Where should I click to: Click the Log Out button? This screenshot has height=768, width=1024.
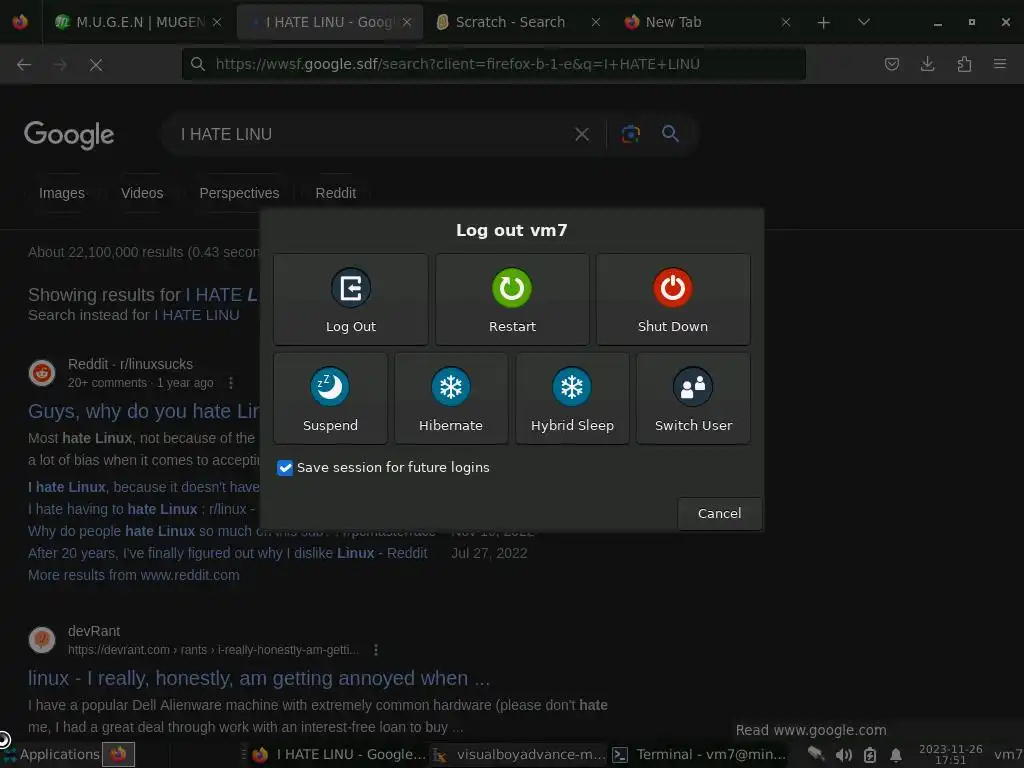(351, 300)
